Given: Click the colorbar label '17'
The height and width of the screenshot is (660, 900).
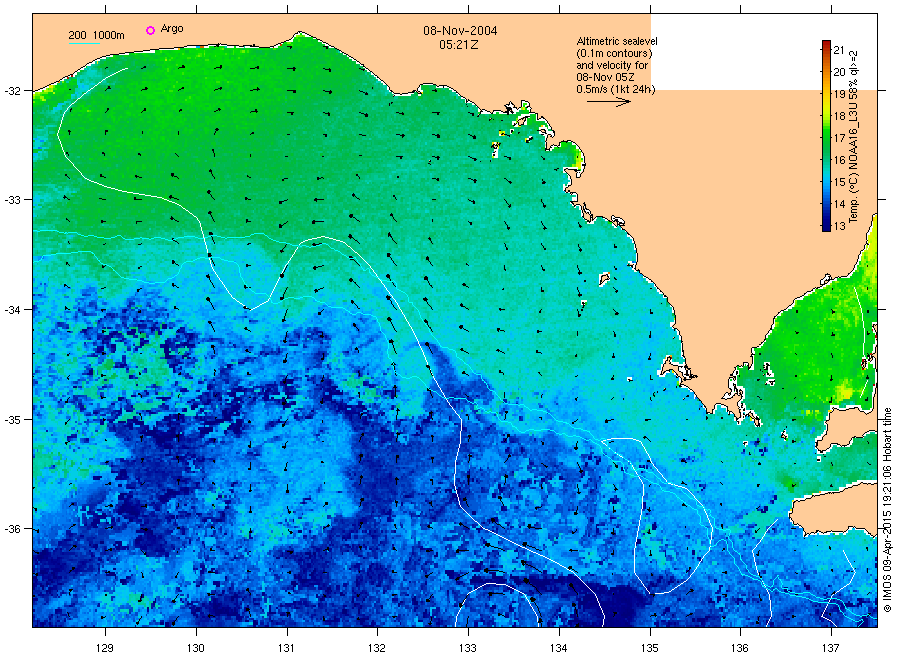Looking at the screenshot, I should tap(840, 138).
